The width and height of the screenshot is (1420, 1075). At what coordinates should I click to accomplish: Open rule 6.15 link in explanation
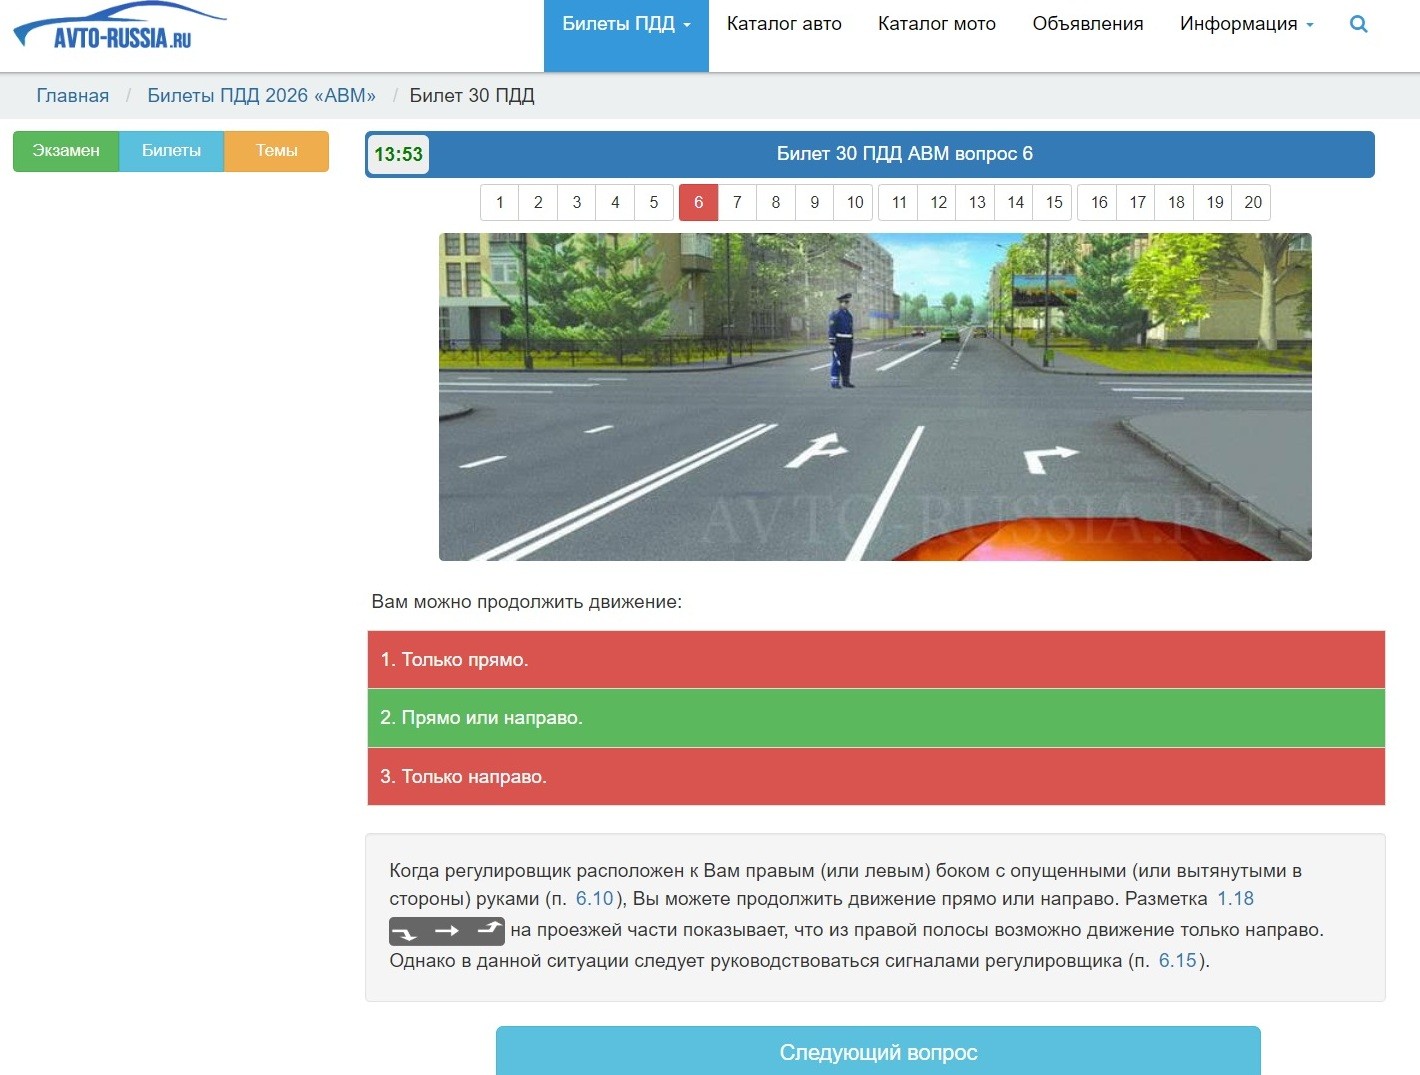(1177, 961)
